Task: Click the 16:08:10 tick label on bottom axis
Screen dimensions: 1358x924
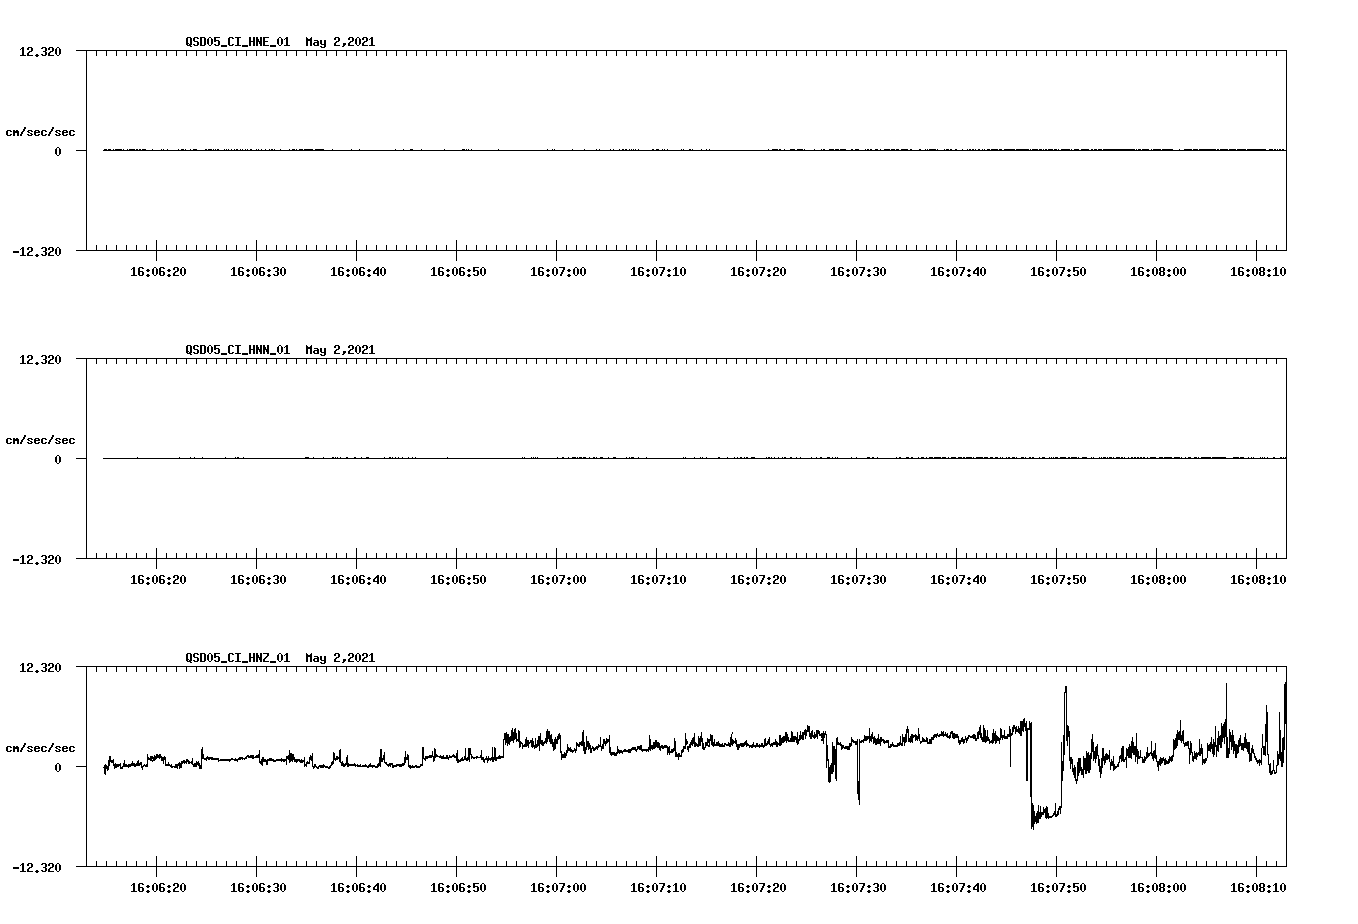Action: point(1259,885)
